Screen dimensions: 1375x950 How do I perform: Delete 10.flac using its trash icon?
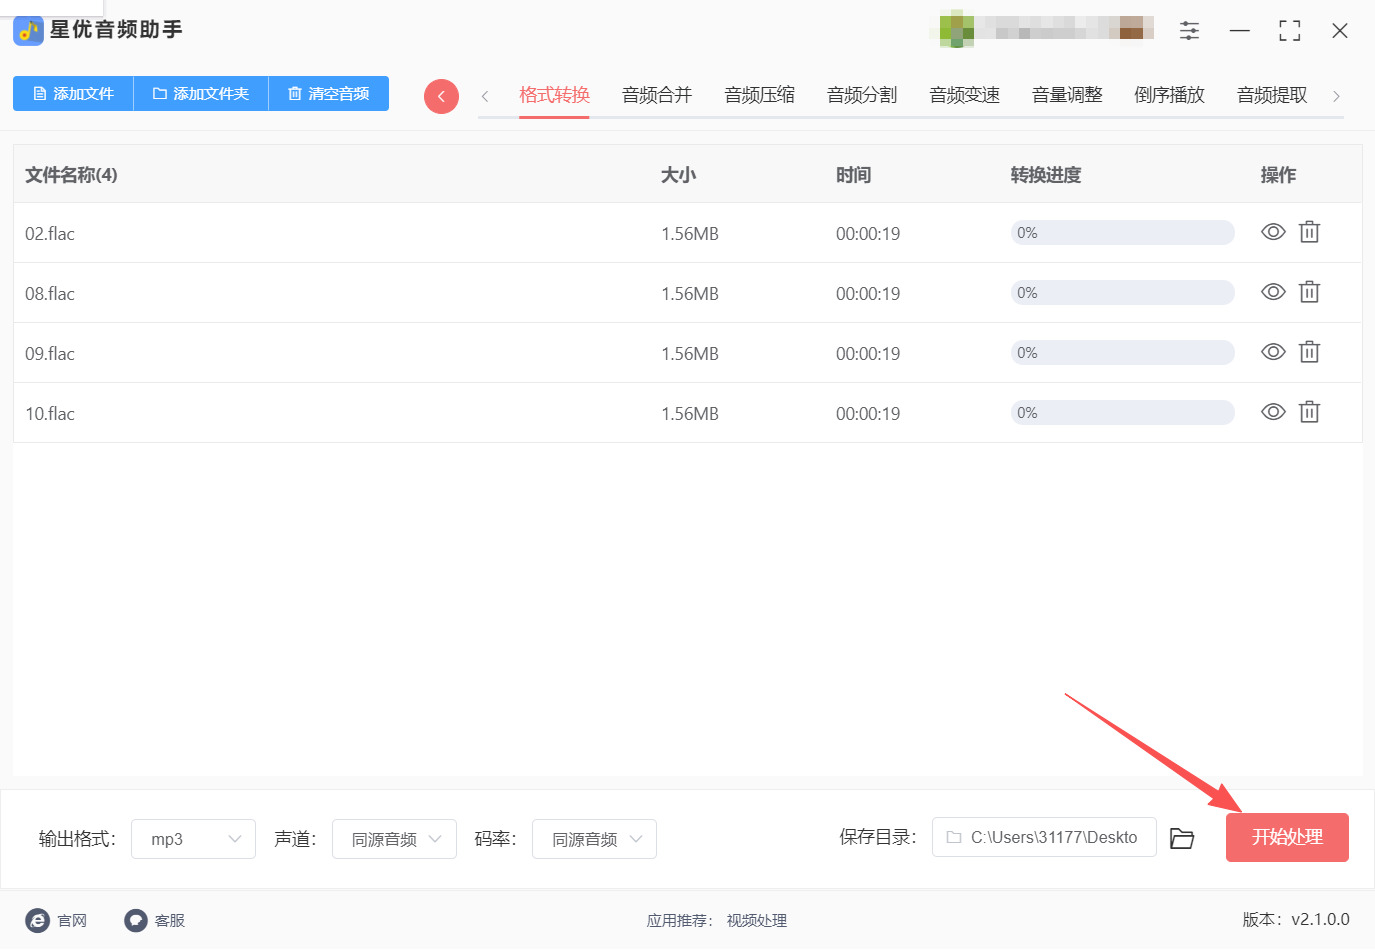[1309, 412]
